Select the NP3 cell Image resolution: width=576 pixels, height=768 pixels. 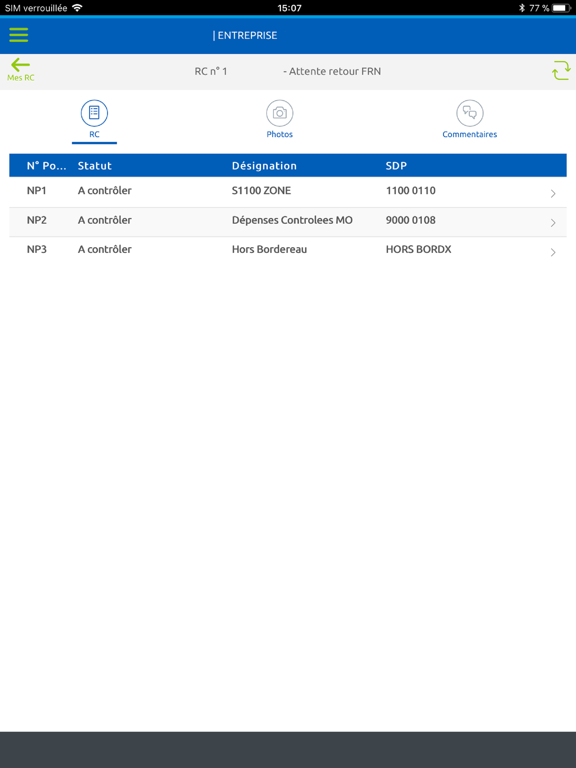[x=37, y=249]
